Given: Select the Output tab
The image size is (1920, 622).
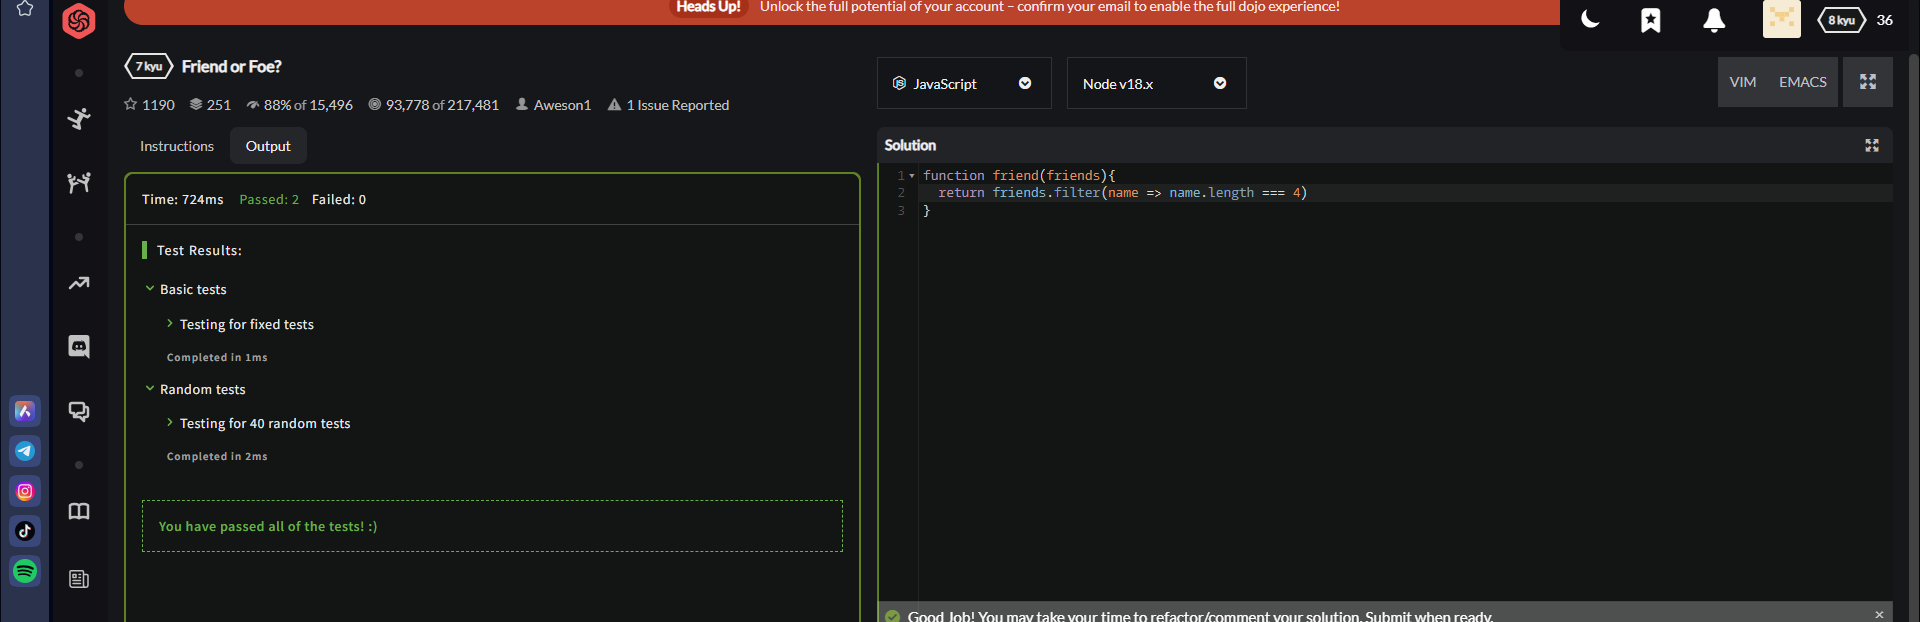Looking at the screenshot, I should pyautogui.click(x=268, y=146).
